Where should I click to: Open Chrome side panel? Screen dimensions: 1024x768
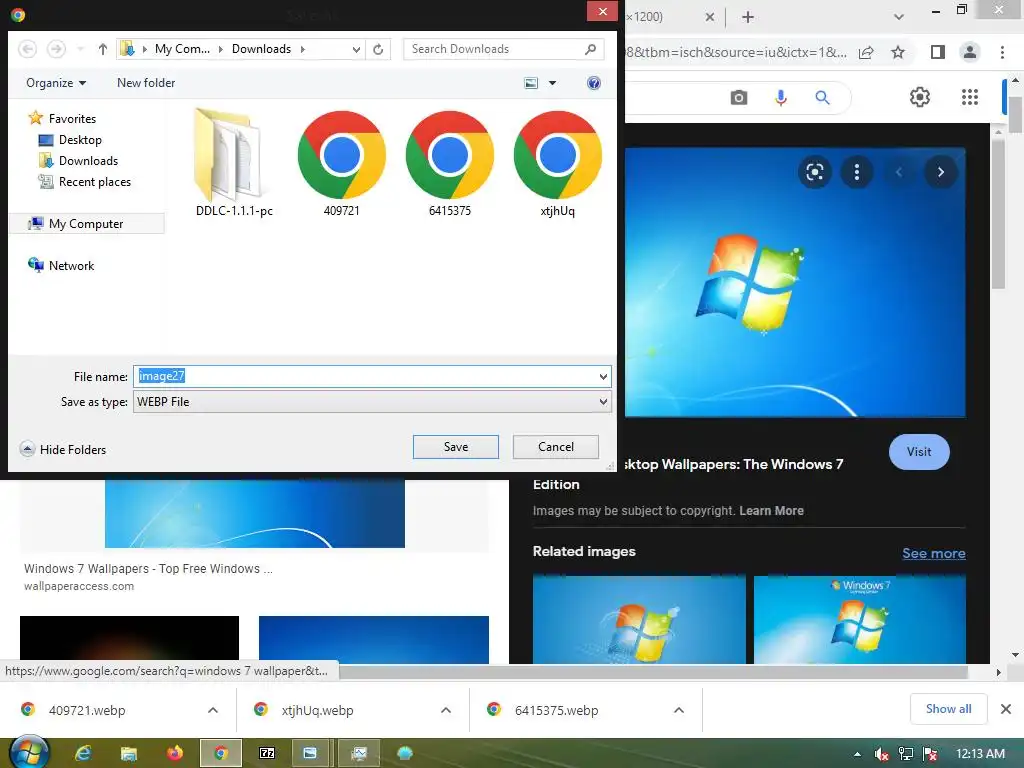[937, 52]
